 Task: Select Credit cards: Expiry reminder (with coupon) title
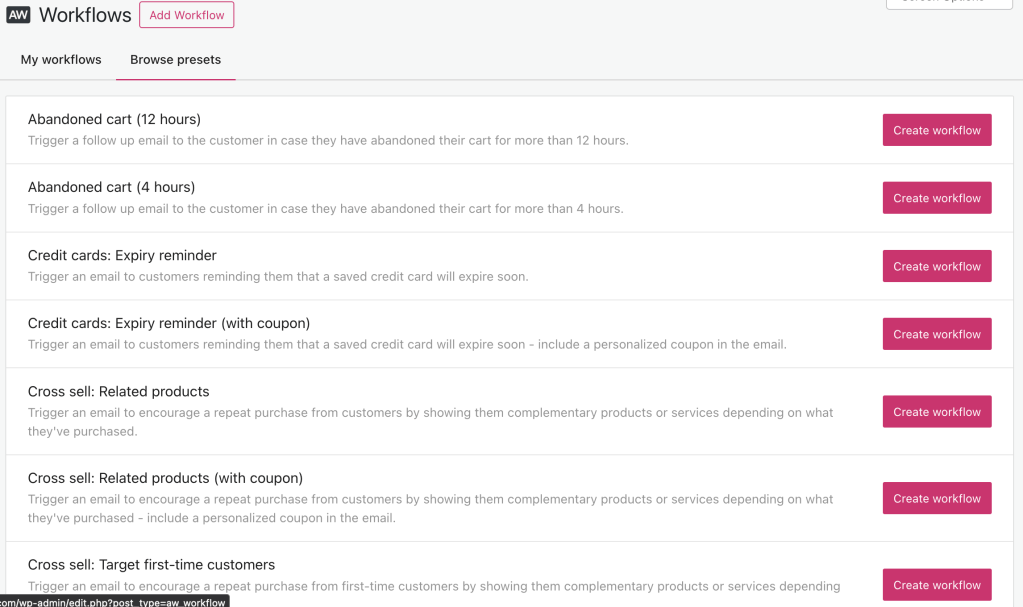point(169,323)
